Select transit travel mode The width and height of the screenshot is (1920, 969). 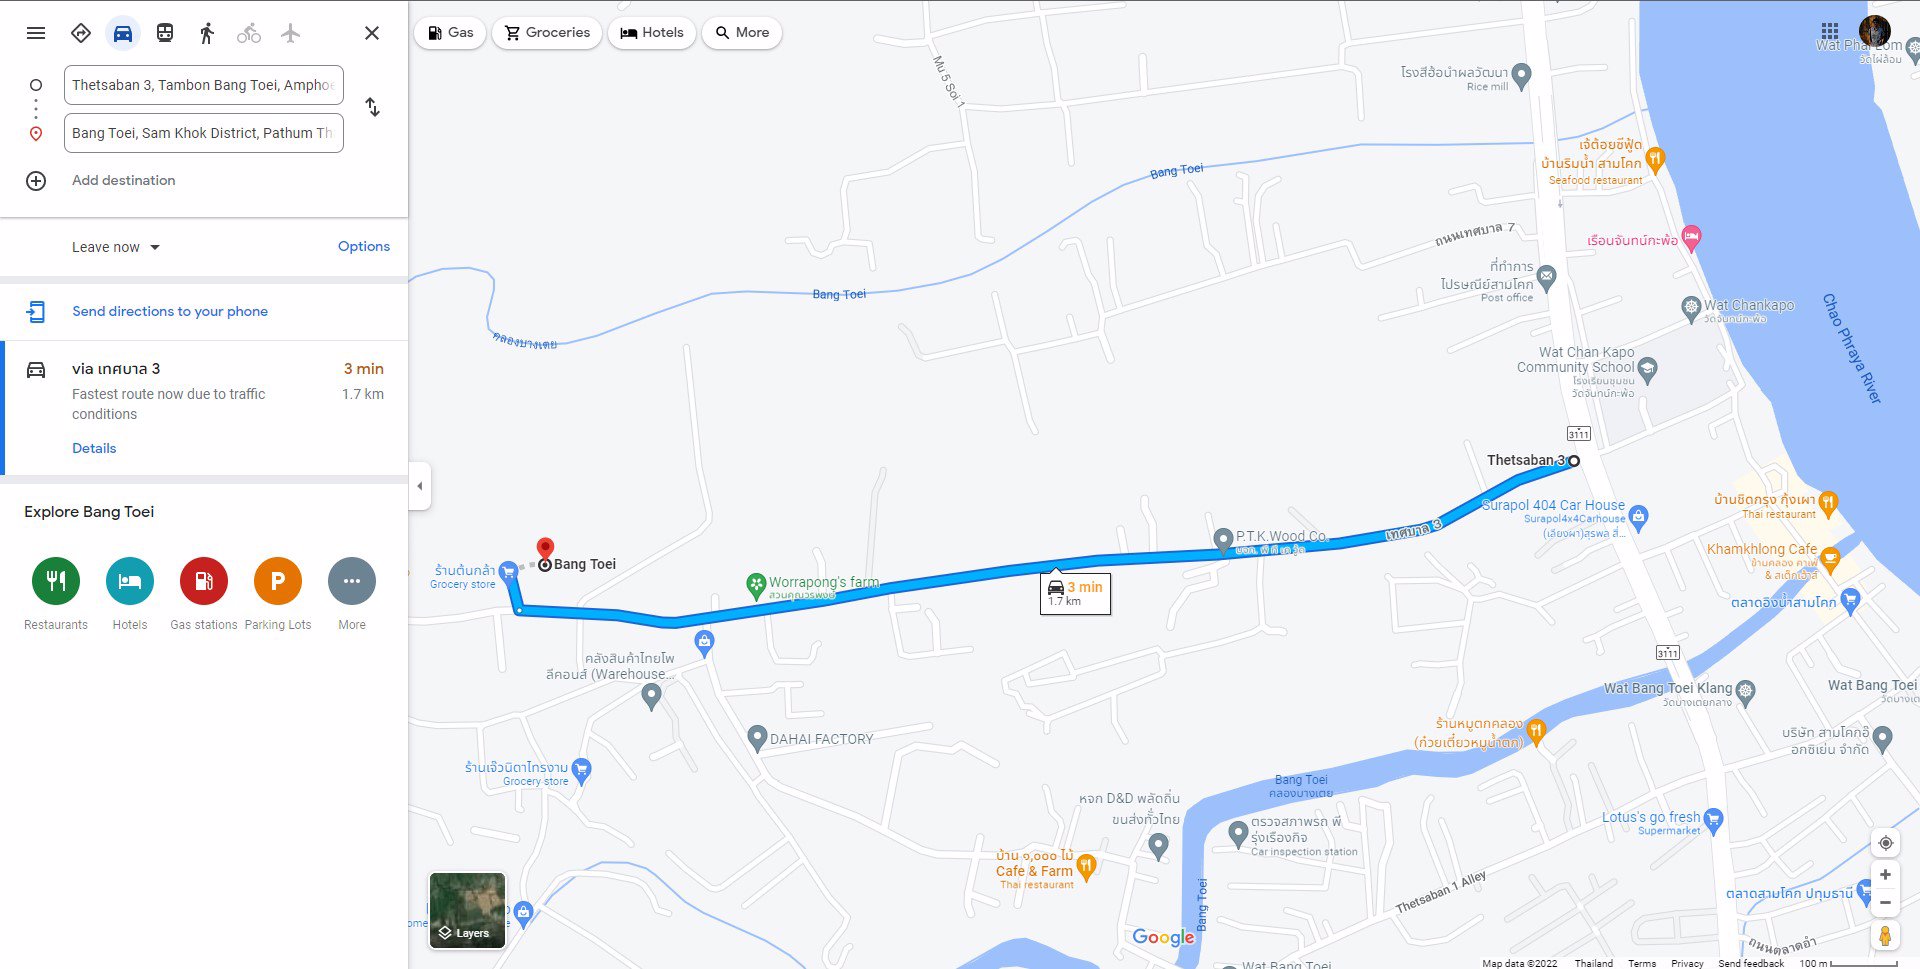click(x=165, y=33)
